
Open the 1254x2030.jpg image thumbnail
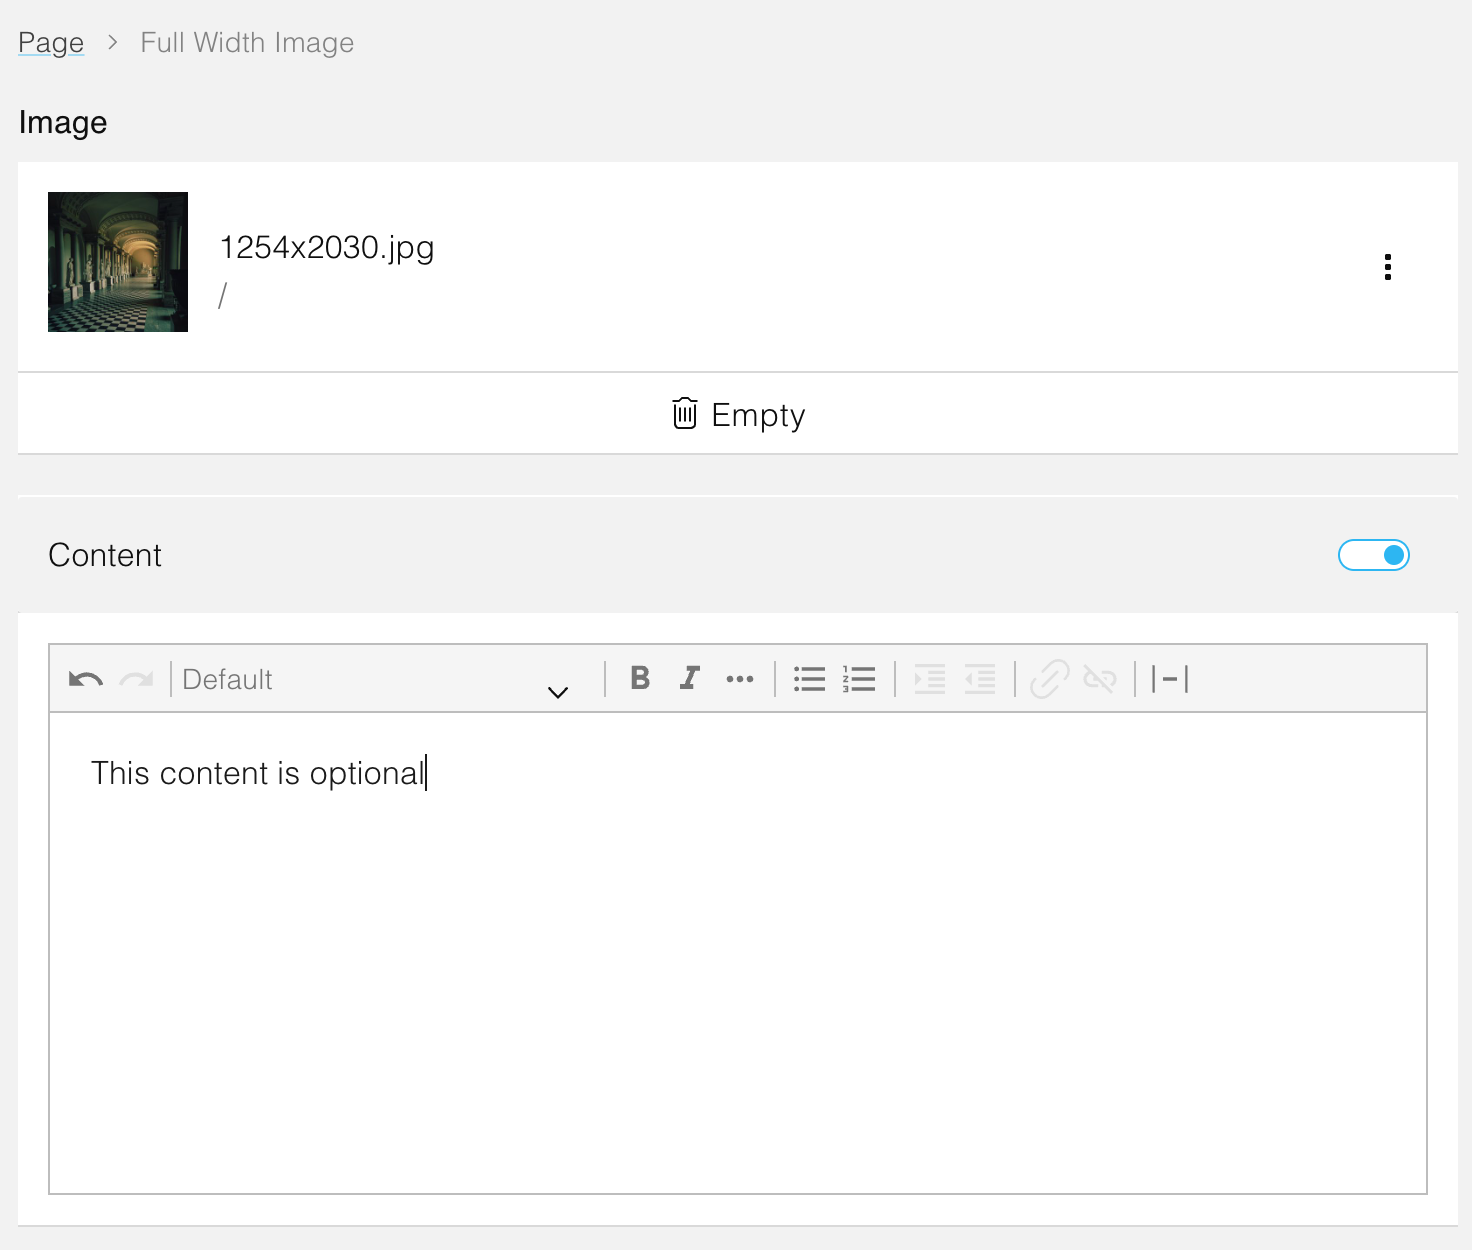tap(118, 262)
